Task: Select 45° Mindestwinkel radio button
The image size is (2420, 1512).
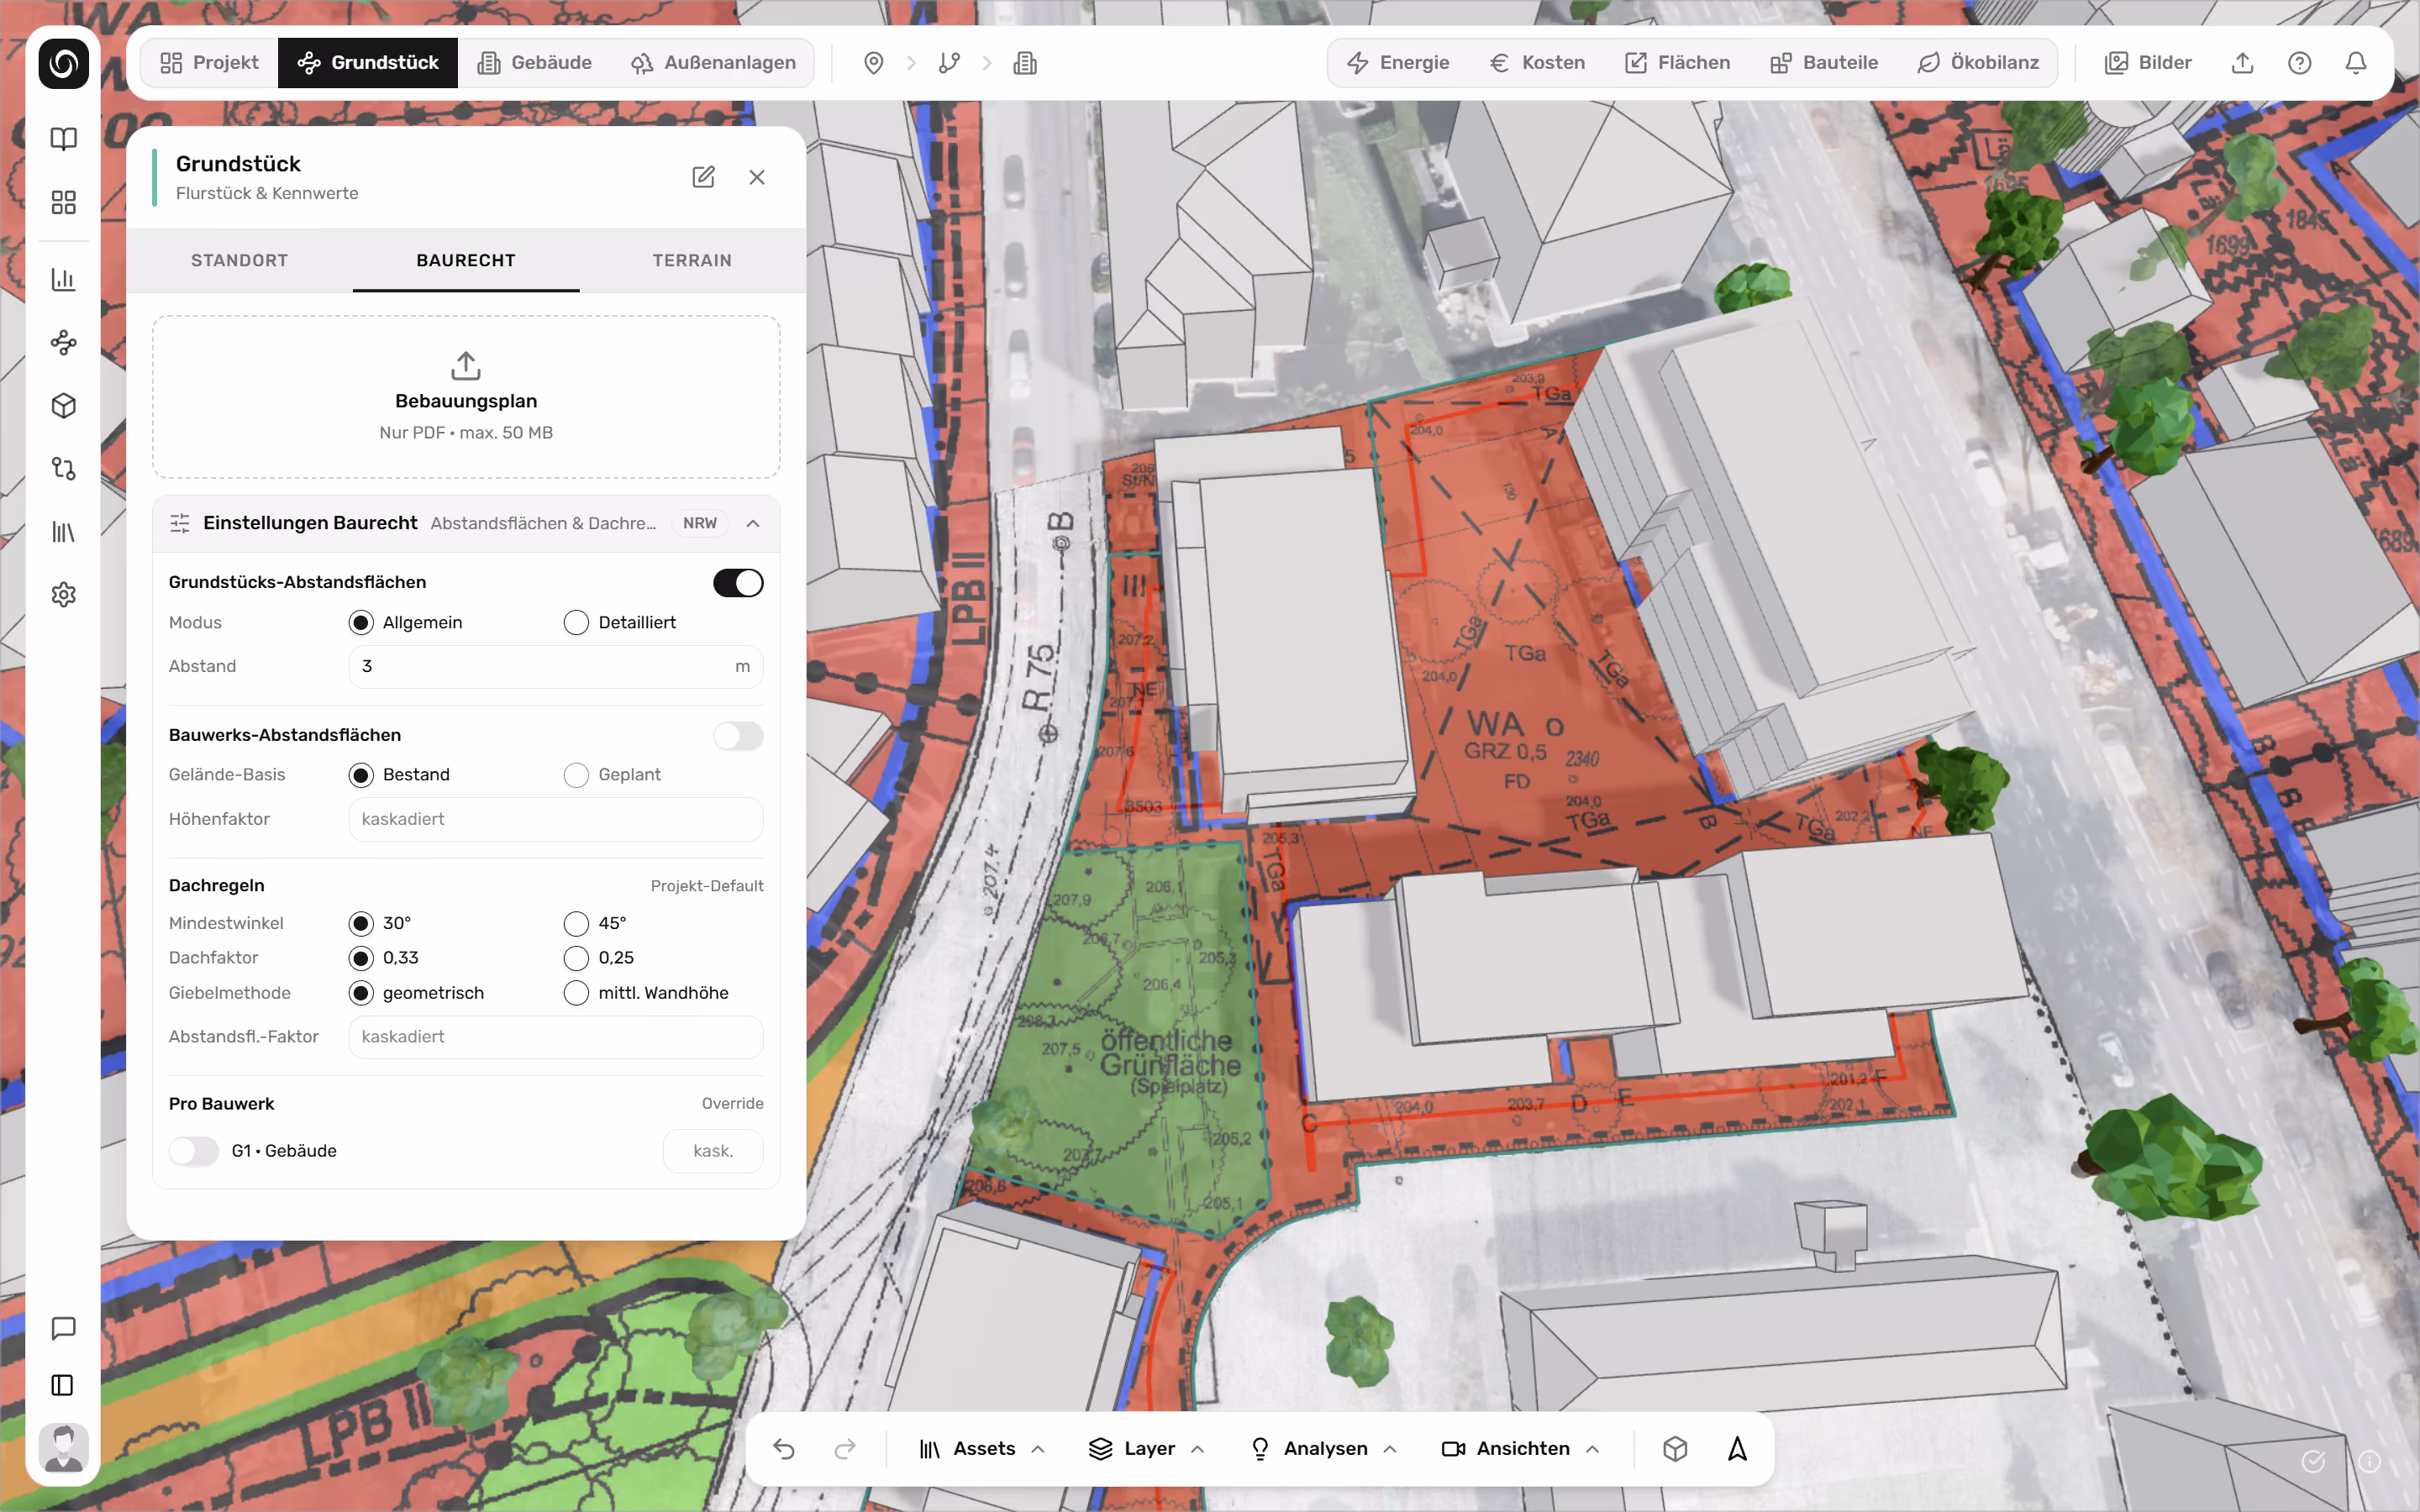Action: click(576, 923)
